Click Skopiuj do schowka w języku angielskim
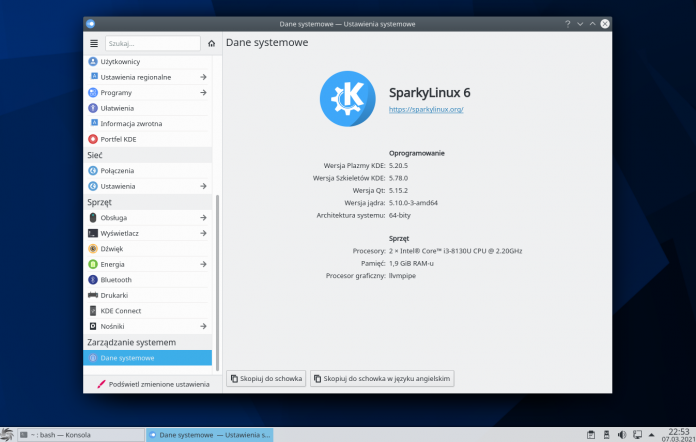Image resolution: width=696 pixels, height=442 pixels. click(383, 379)
